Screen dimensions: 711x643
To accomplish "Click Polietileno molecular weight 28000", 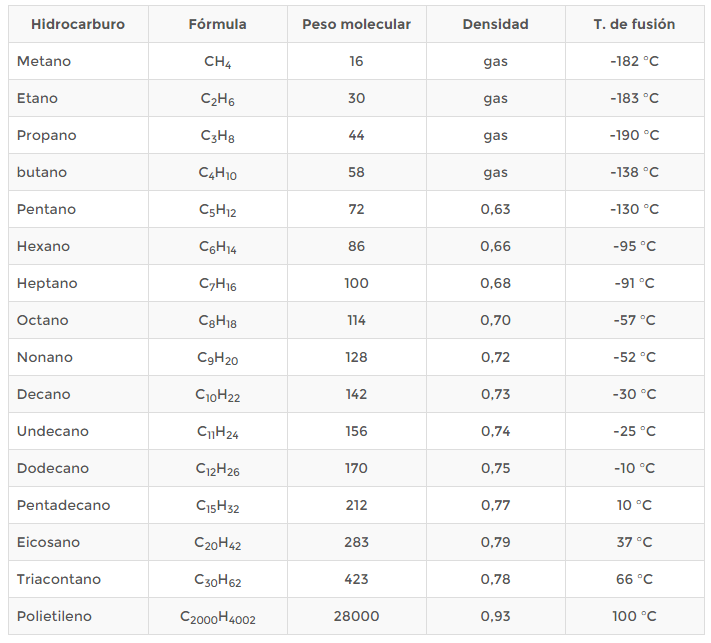I will click(x=356, y=616).
